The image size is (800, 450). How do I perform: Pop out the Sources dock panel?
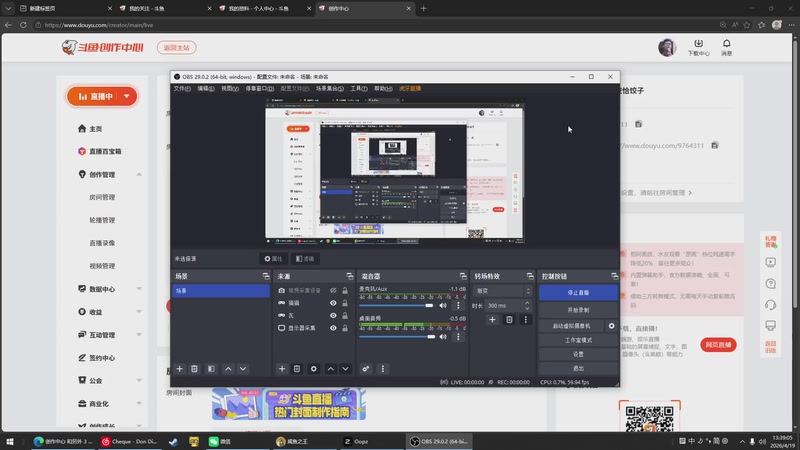tap(349, 276)
